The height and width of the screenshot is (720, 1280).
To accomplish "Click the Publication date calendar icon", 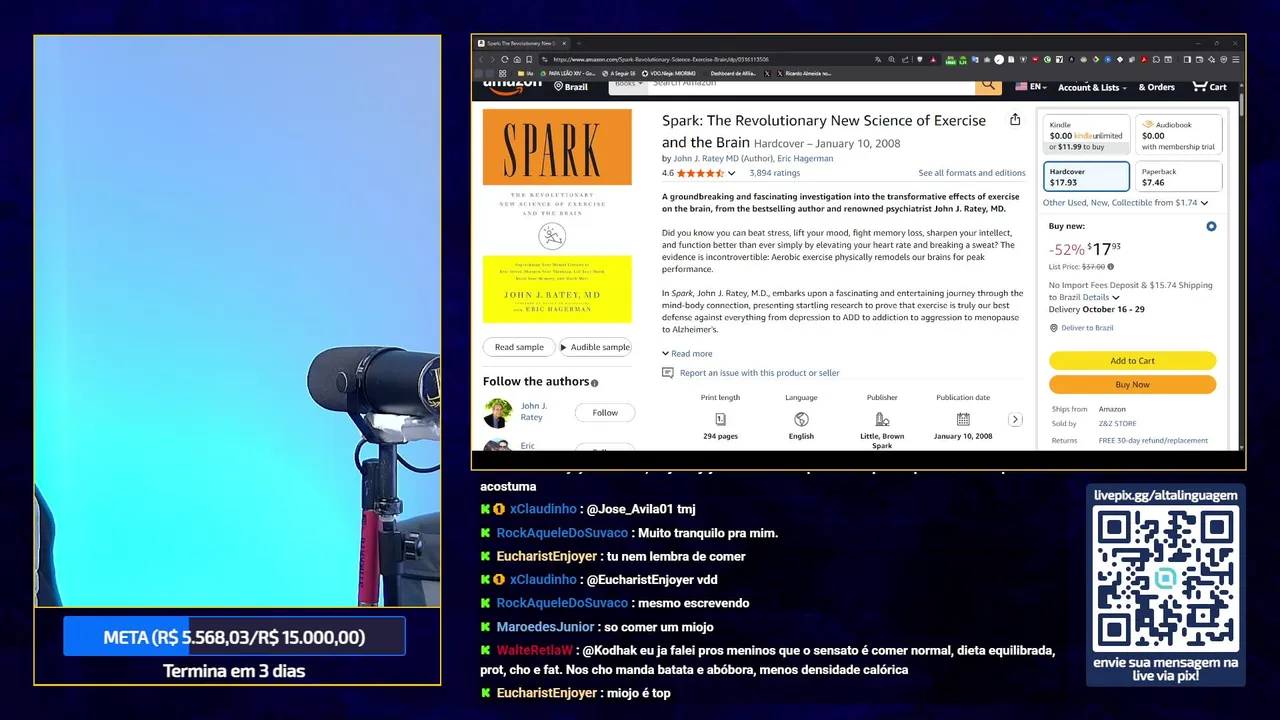I will tap(963, 419).
